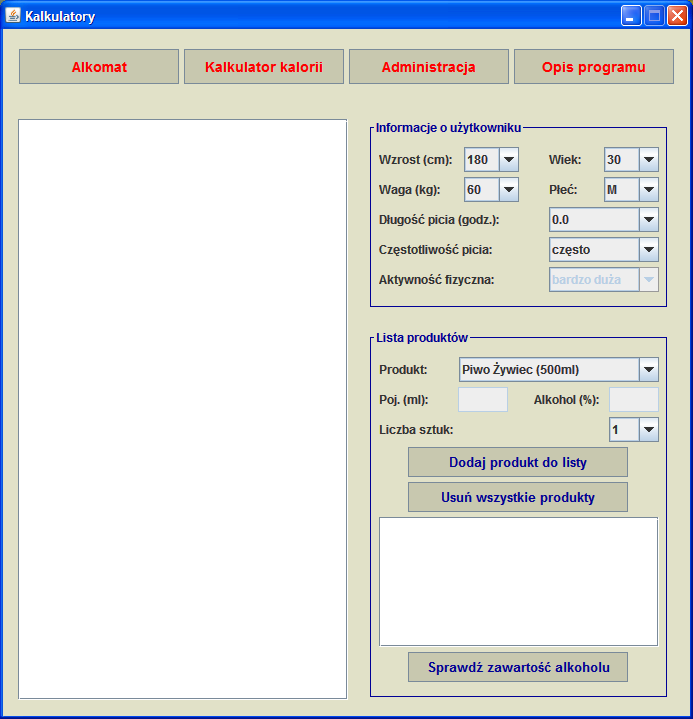Image resolution: width=693 pixels, height=719 pixels.
Task: Click the 'Częstotliwość picia:' label
Action: [435, 250]
